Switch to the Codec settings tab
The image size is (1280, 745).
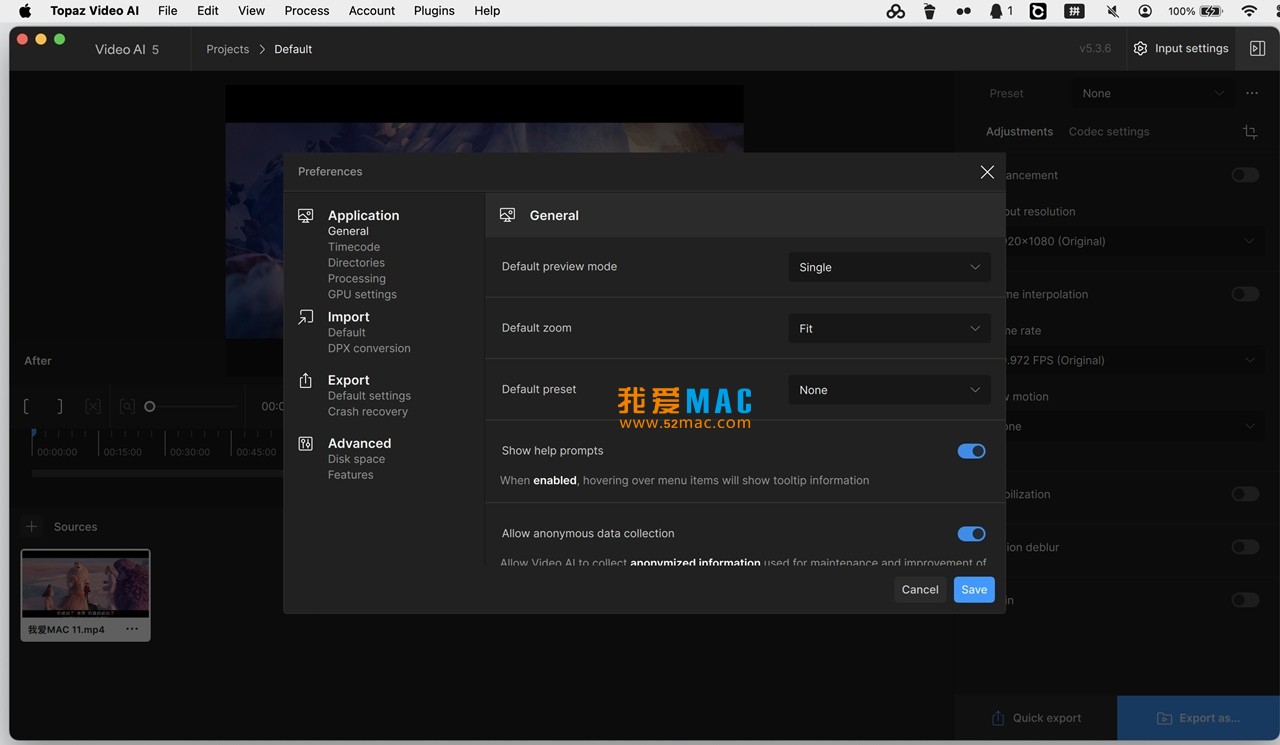1109,132
